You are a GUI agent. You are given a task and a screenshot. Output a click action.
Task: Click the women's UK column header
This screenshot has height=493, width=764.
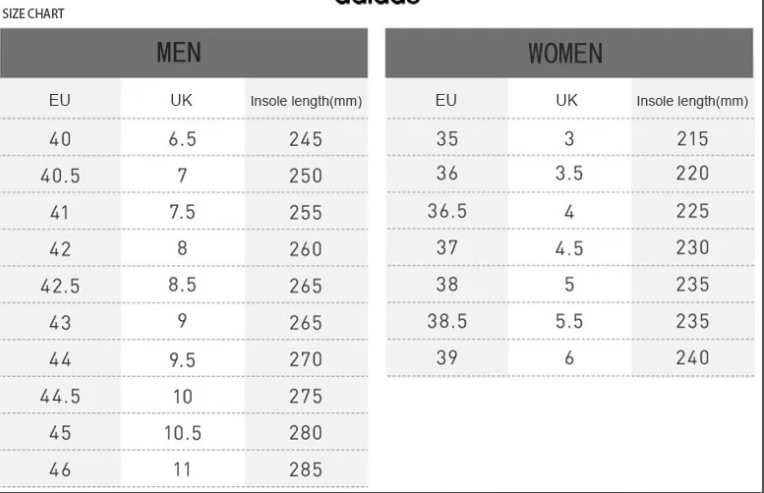click(567, 100)
